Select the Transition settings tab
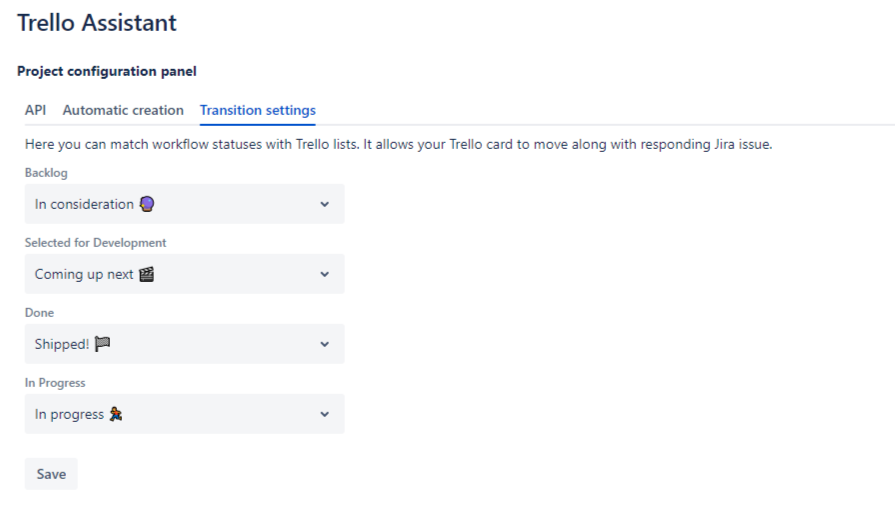The height and width of the screenshot is (509, 895). coord(257,110)
